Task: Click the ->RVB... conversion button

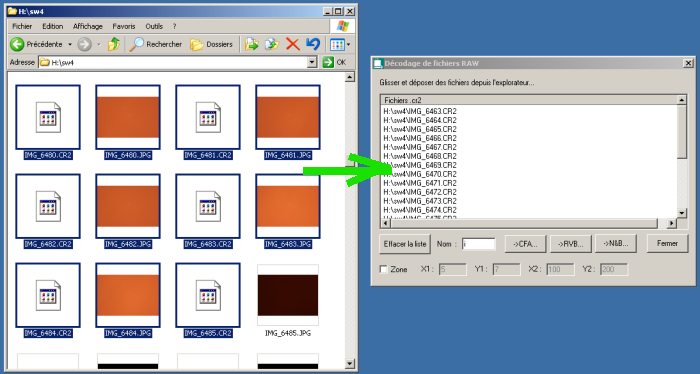Action: pyautogui.click(x=571, y=244)
